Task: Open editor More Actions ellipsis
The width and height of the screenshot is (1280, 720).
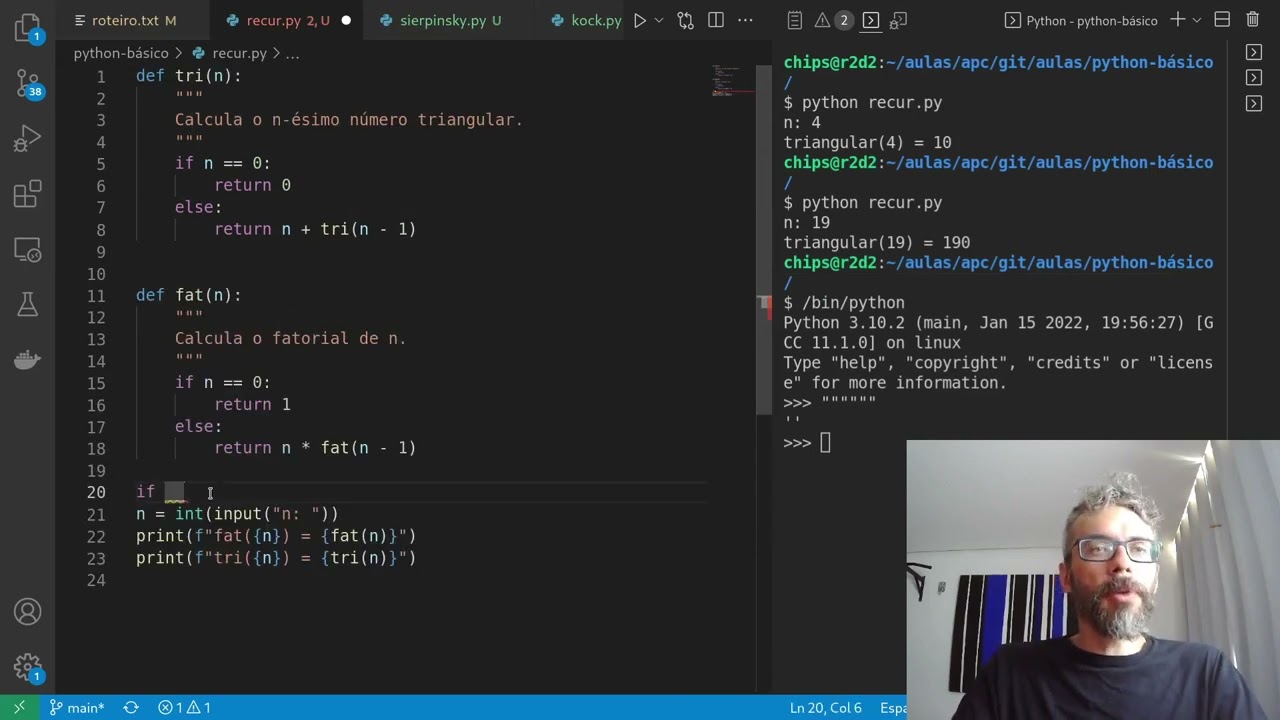Action: click(746, 20)
